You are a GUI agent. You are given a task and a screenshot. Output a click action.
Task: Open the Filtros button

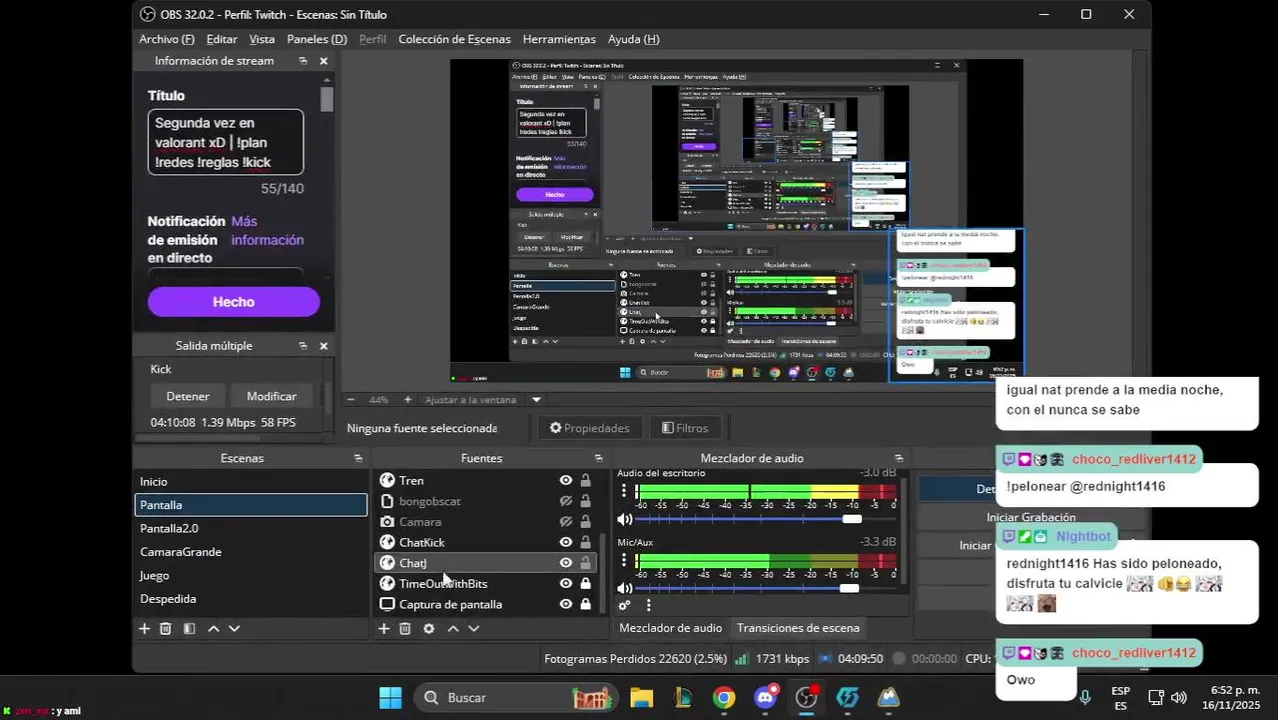click(x=685, y=428)
